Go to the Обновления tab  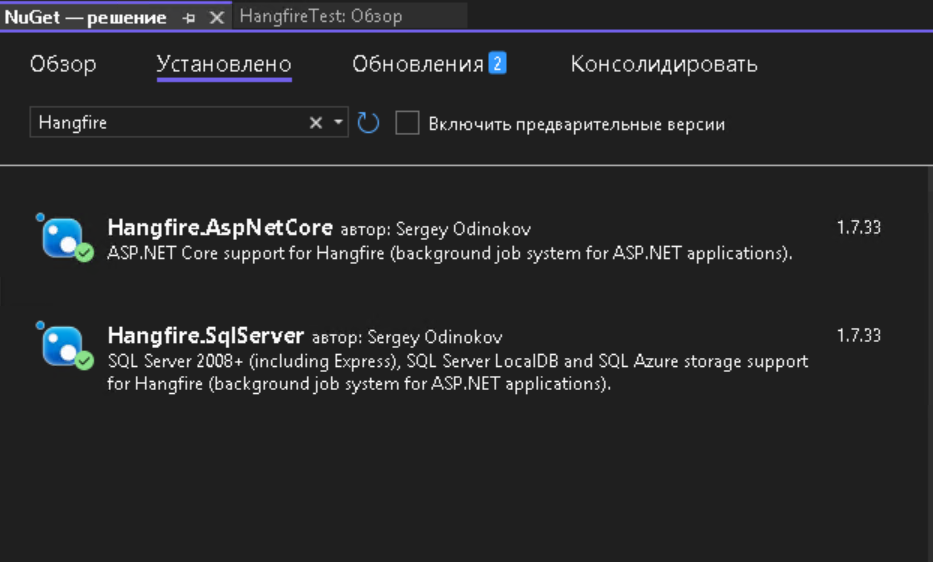[x=418, y=64]
